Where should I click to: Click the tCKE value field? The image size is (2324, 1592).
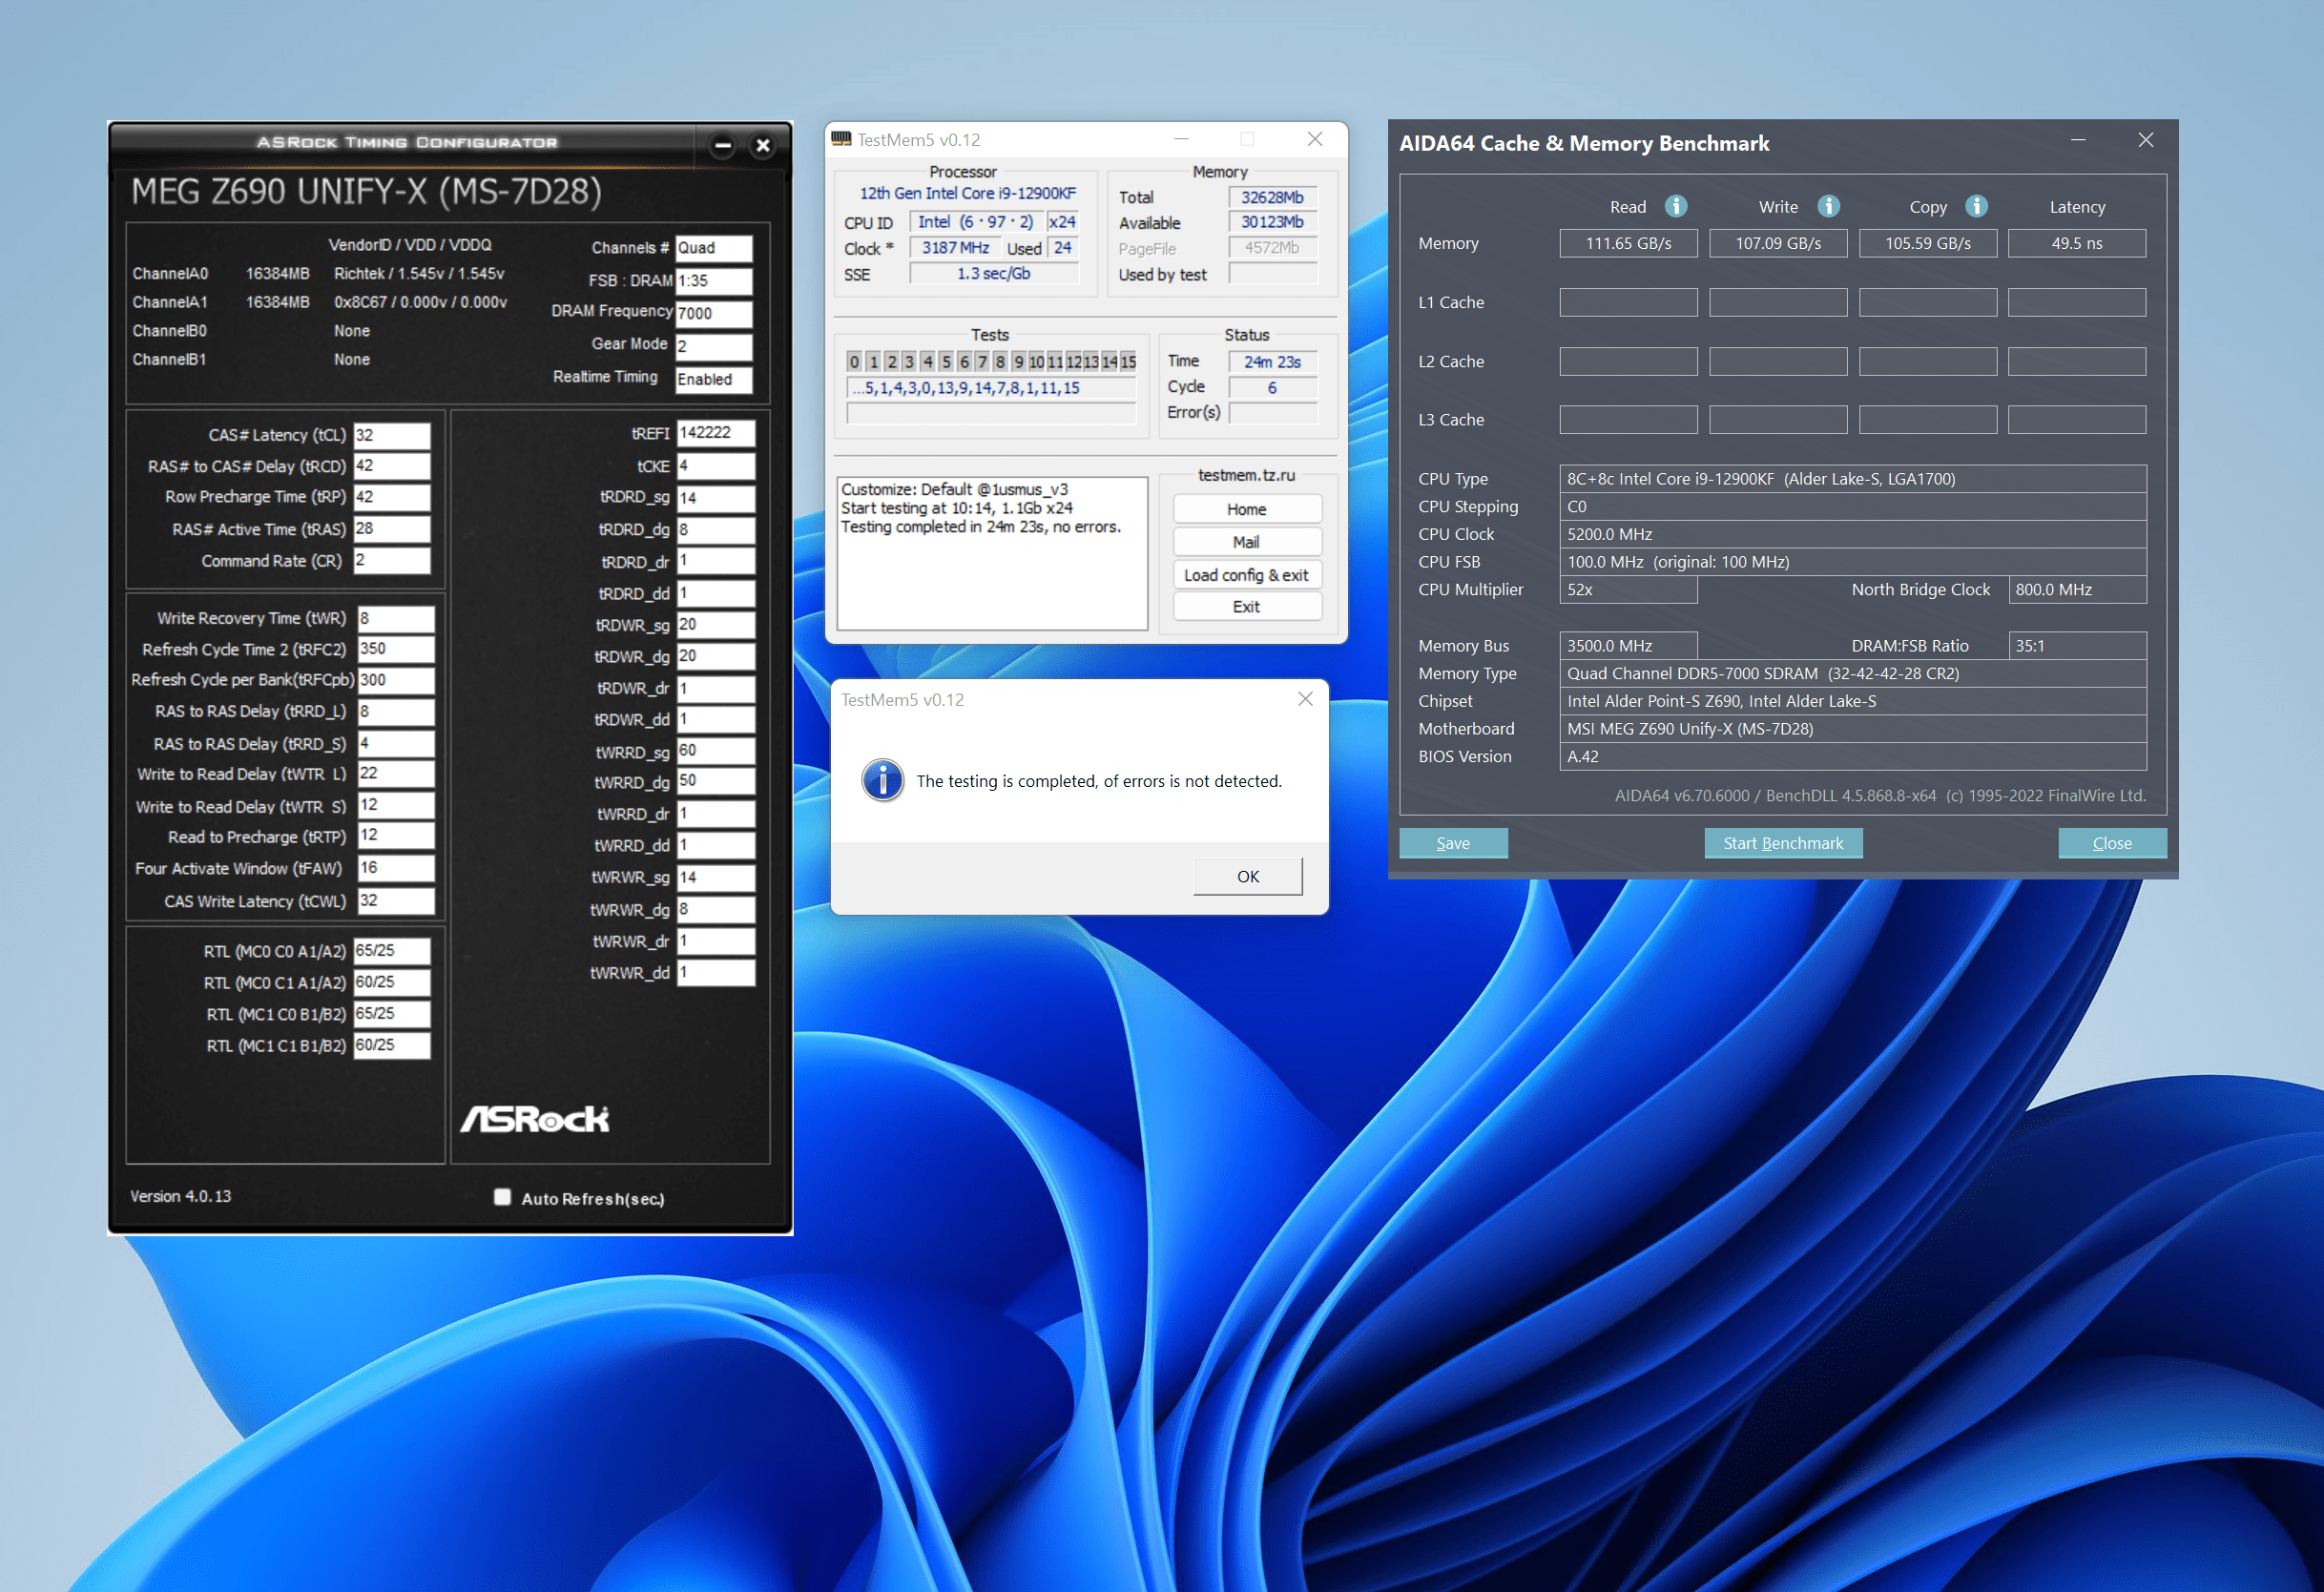click(x=716, y=466)
